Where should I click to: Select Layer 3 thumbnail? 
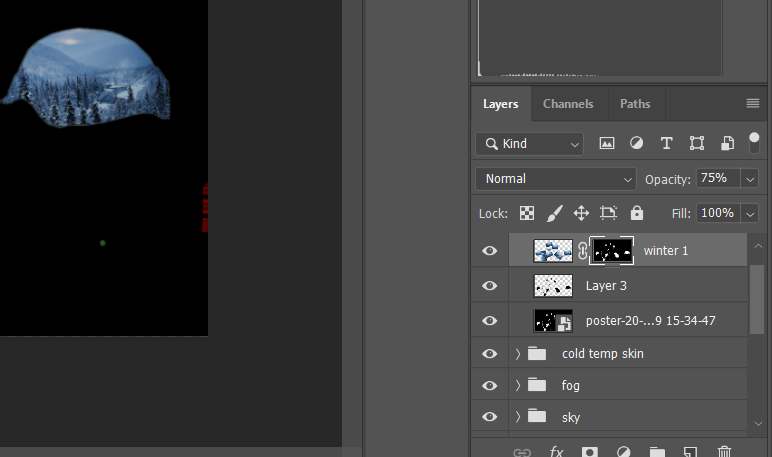[x=553, y=286]
